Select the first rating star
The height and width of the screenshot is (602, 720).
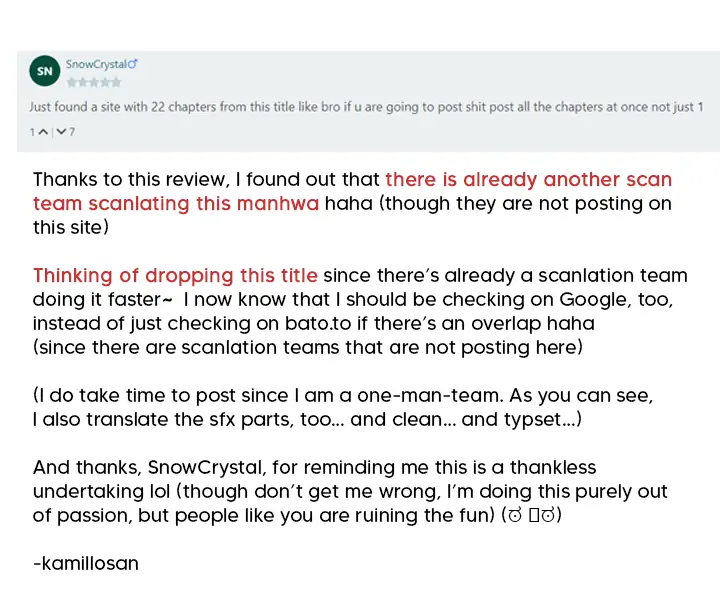click(x=71, y=82)
